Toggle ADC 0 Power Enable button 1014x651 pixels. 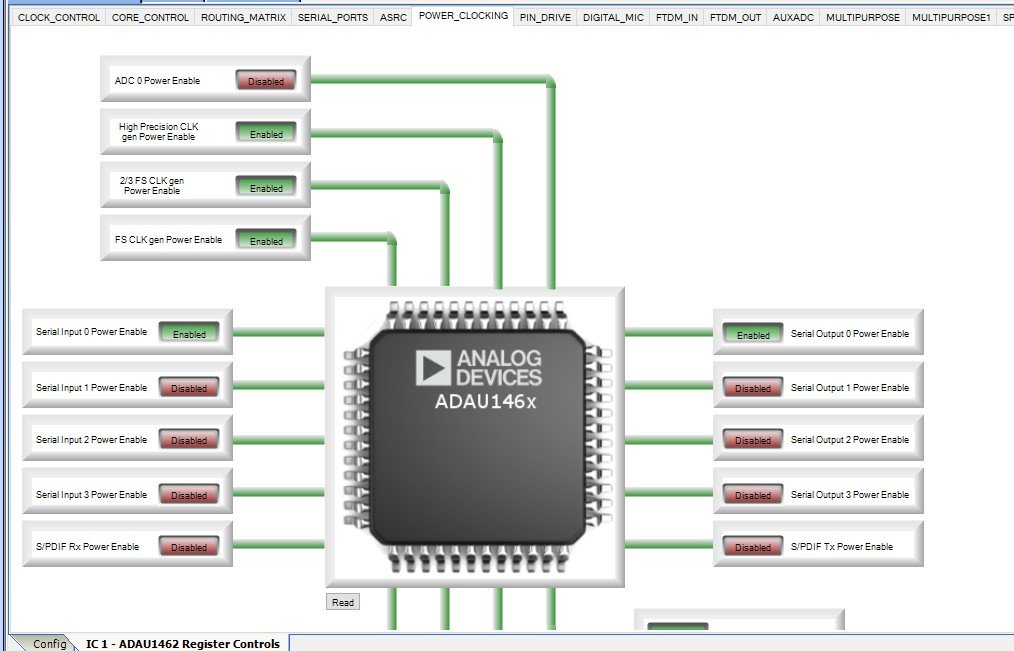pos(266,80)
